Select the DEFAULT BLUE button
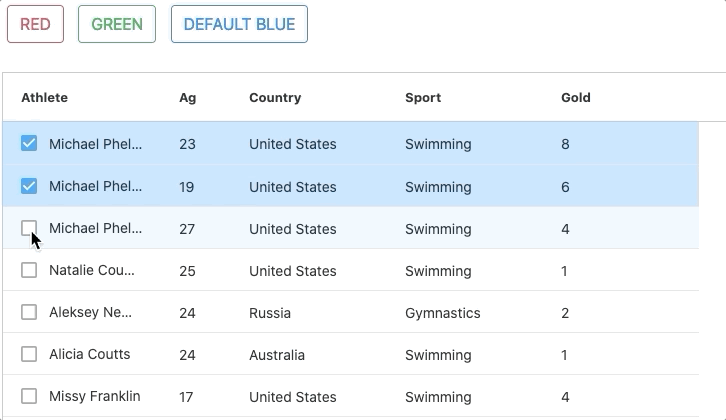 239,25
